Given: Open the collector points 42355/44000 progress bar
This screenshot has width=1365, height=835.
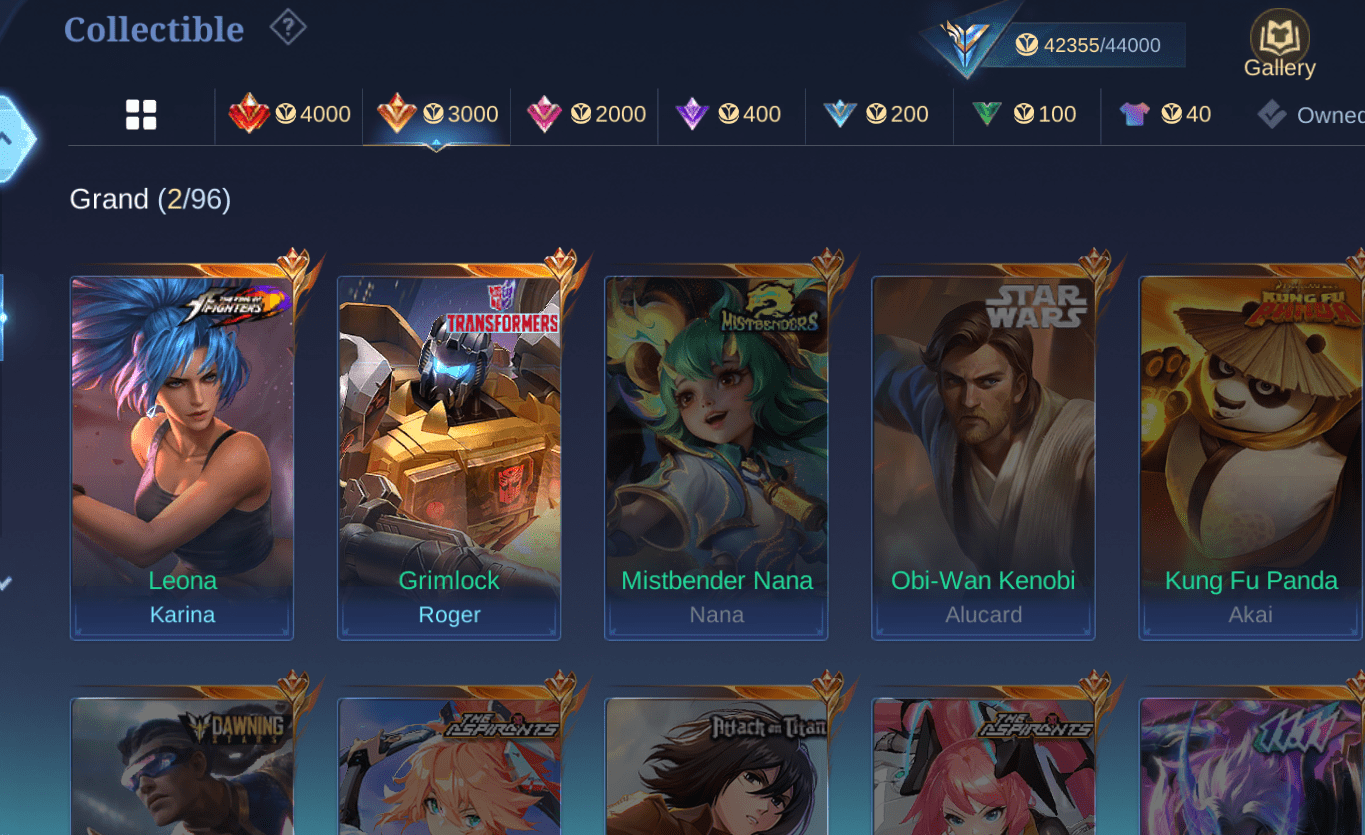Looking at the screenshot, I should (1085, 45).
